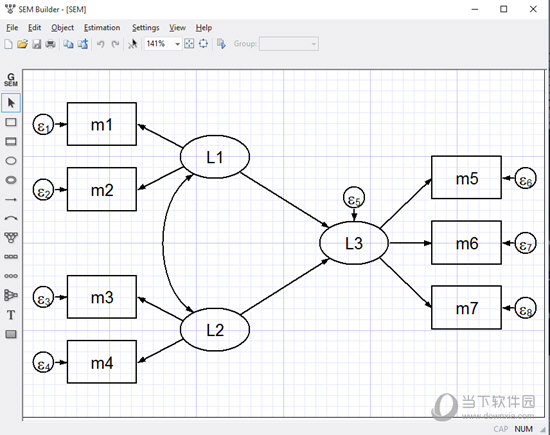Select the Add Covariance curve tool
The height and width of the screenshot is (435, 550).
tap(11, 218)
